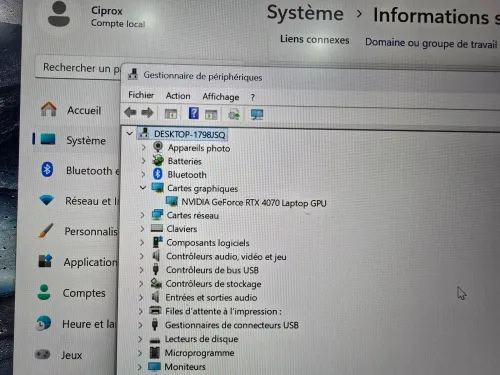Screen dimensions: 500x375
Task: Scan for hardware changes monitor icon
Action: 257,115
